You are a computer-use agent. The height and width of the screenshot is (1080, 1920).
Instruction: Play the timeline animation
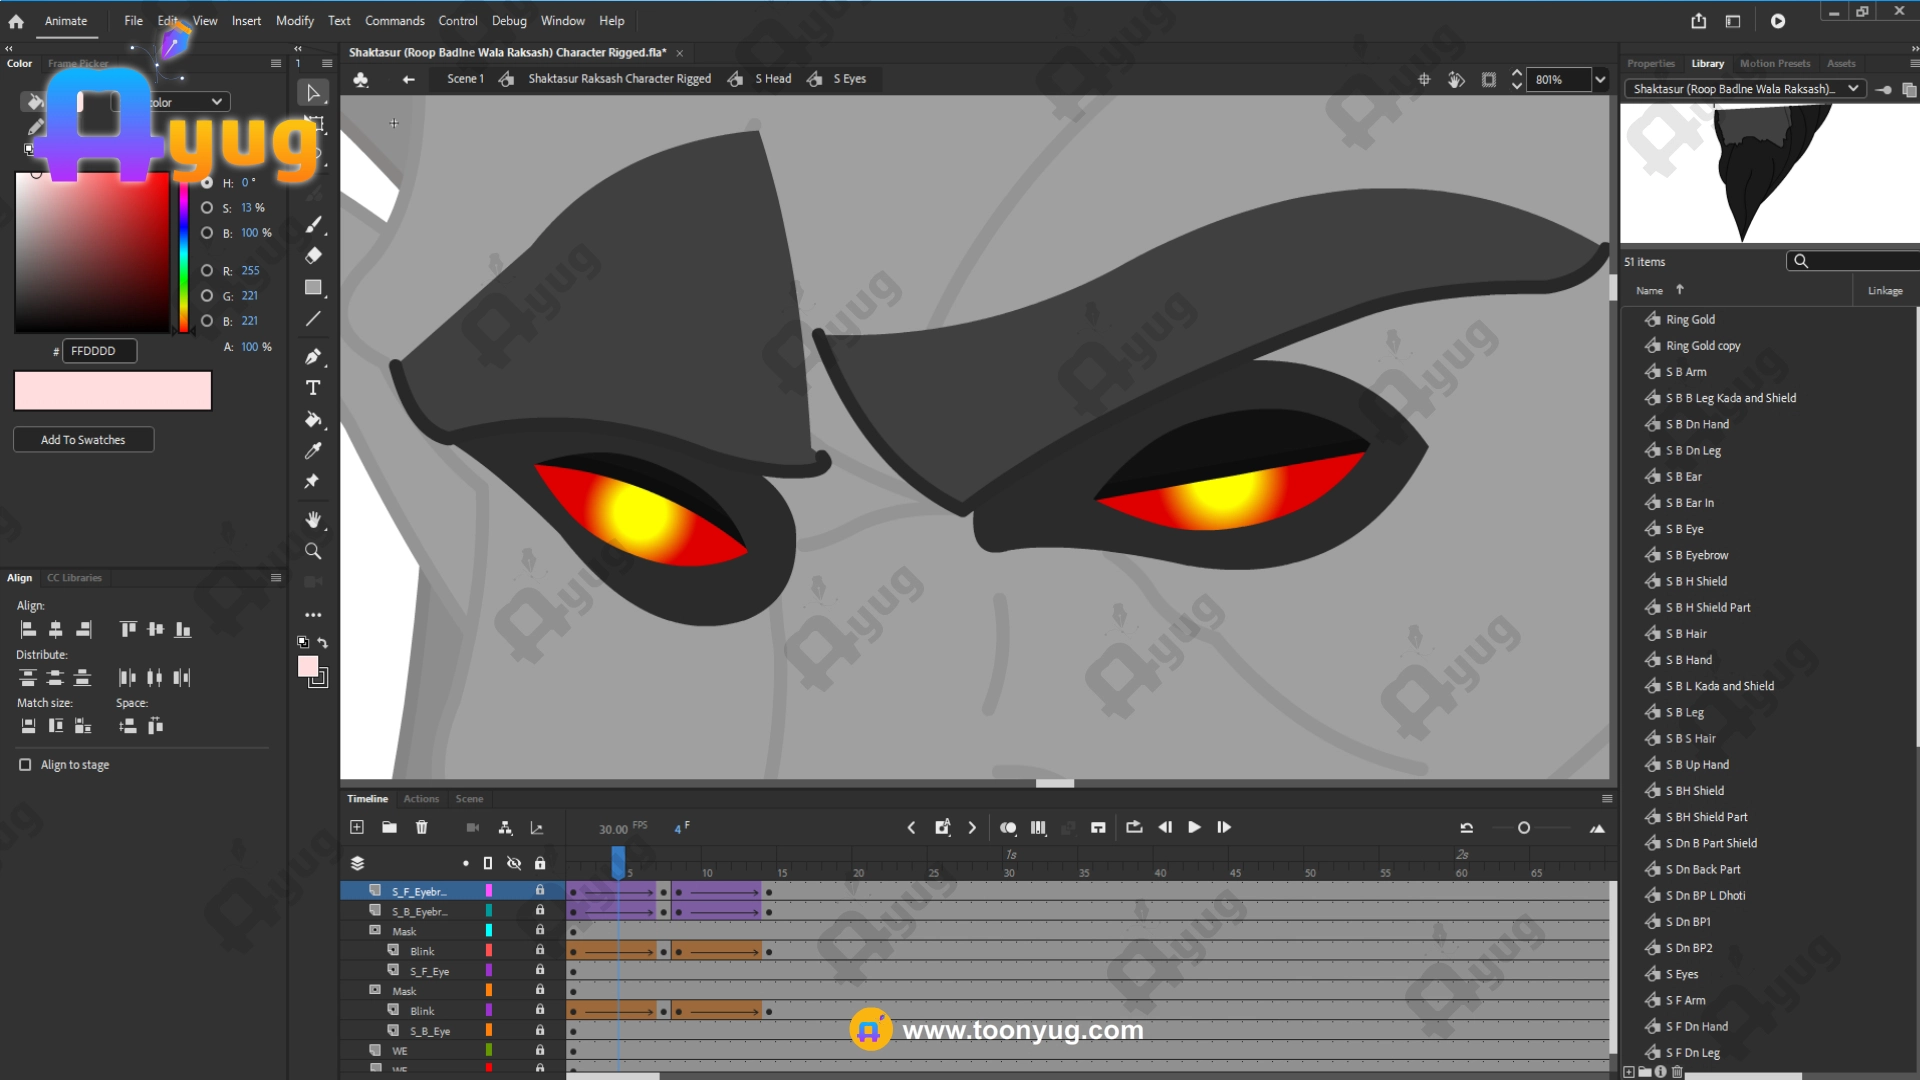tap(1194, 827)
